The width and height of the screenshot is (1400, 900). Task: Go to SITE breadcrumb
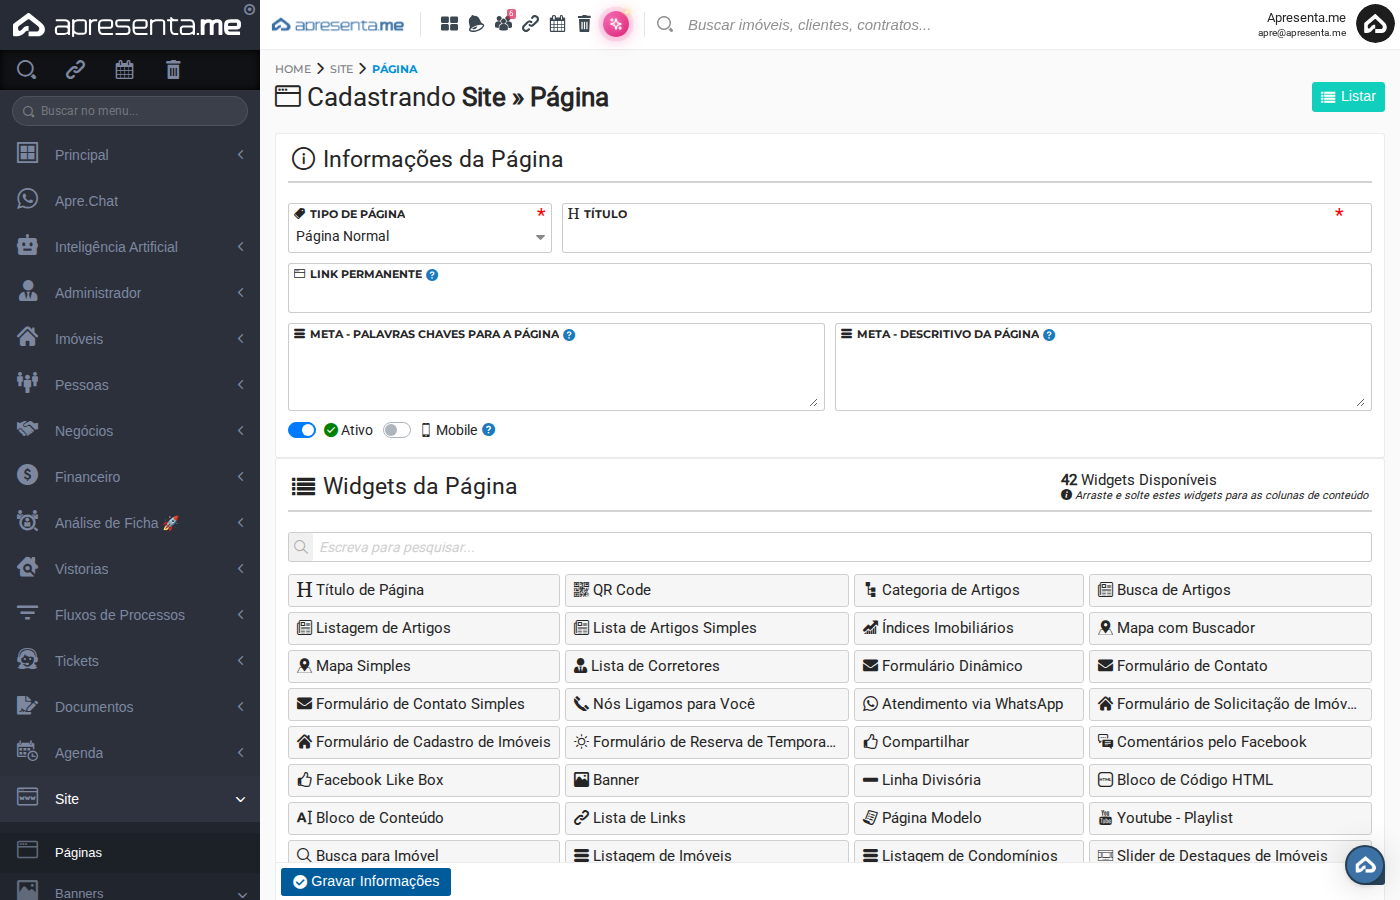pyautogui.click(x=341, y=69)
